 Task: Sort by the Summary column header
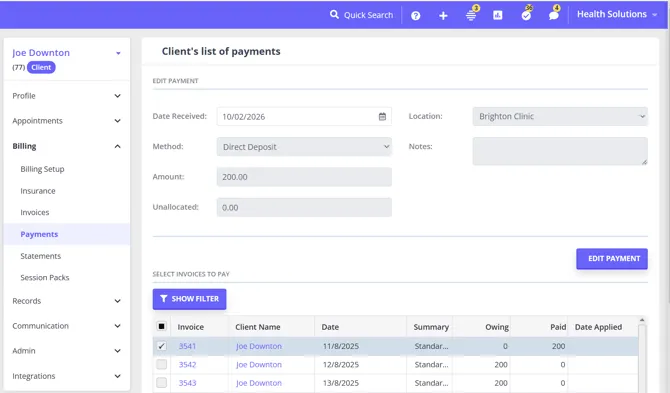tap(431, 327)
